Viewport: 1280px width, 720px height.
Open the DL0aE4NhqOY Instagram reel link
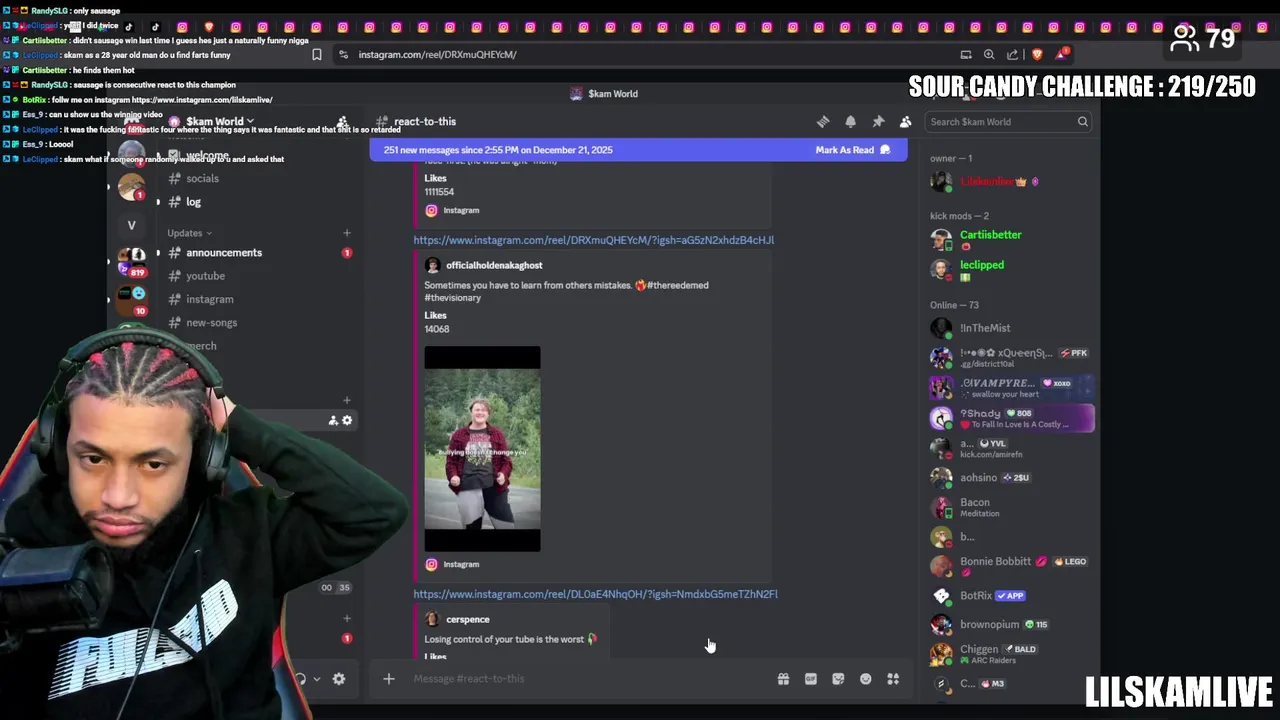click(595, 594)
